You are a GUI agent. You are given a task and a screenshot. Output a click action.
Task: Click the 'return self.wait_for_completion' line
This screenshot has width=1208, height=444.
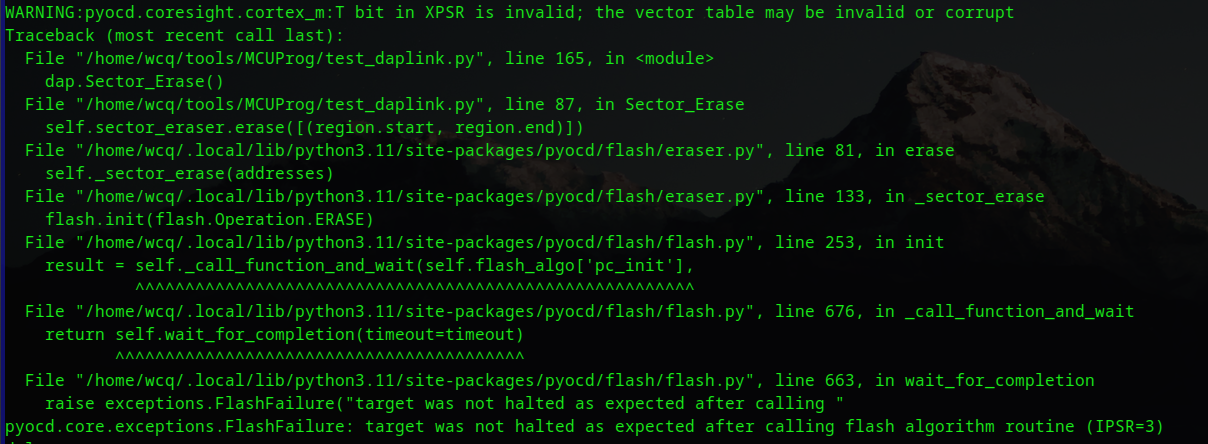284,334
